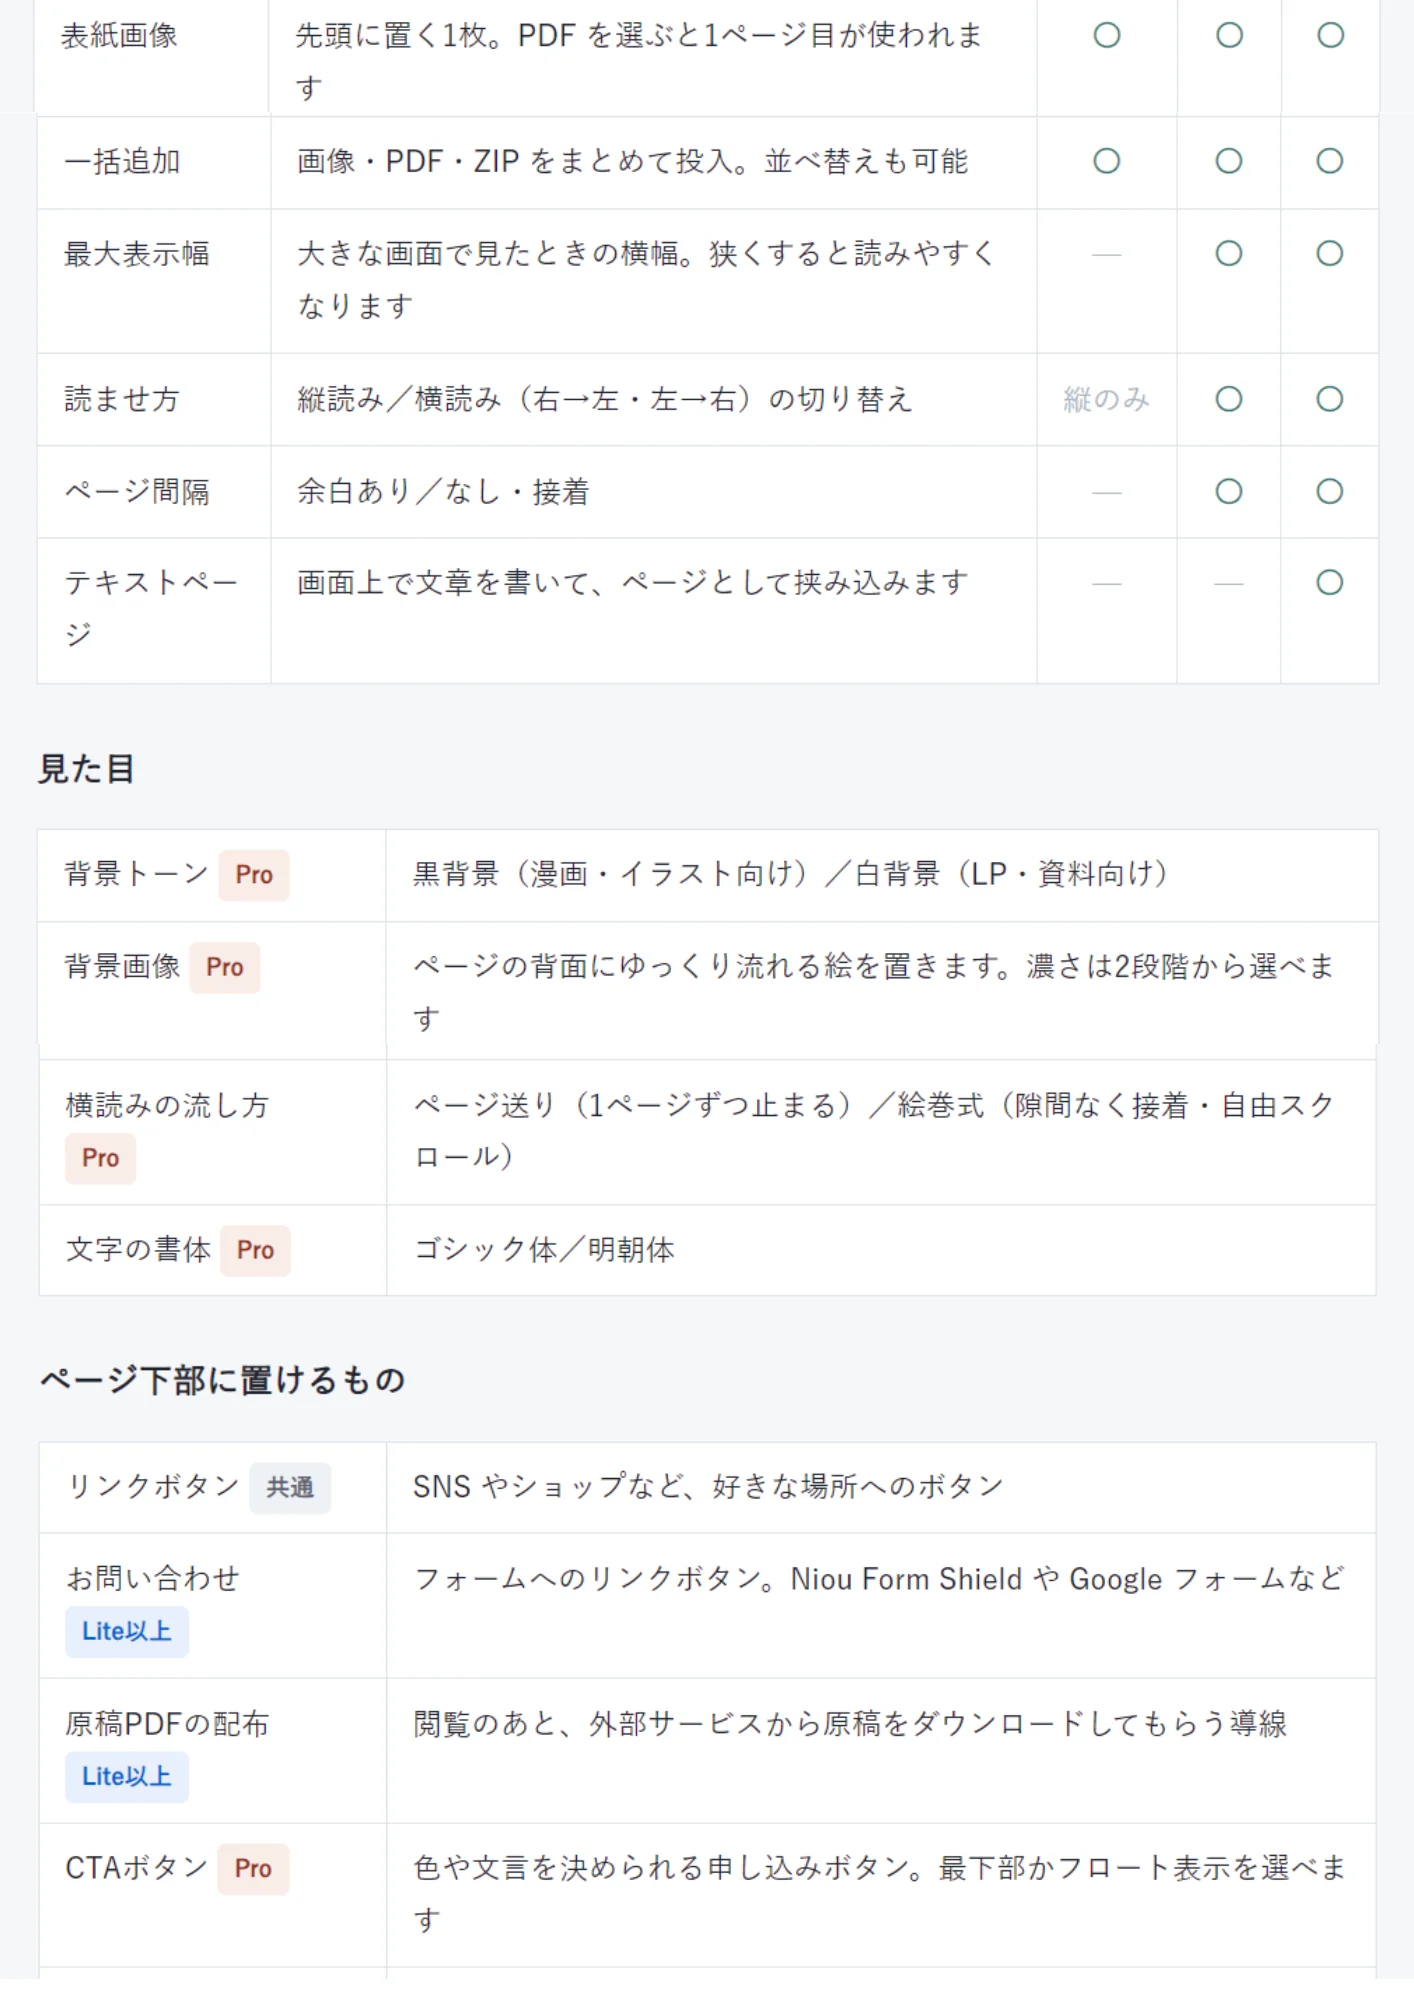Select the 黒背景／白背景 description text

[x=790, y=874]
